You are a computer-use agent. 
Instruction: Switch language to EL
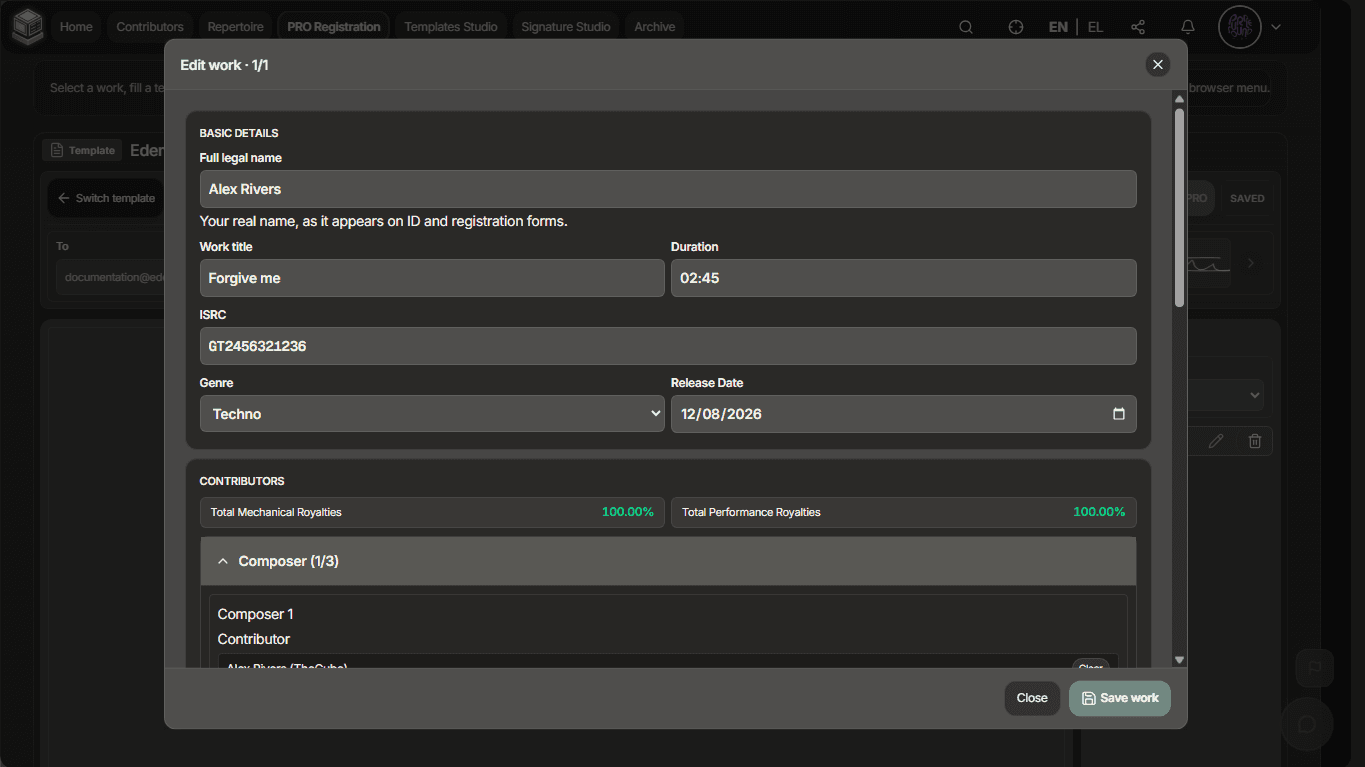pos(1095,27)
